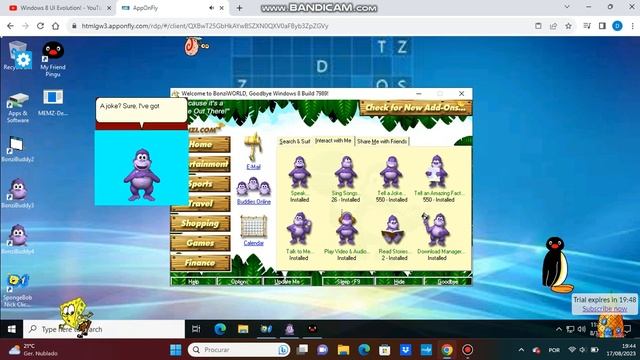Open the BonziBuddy2 desktop shortcut
640x360 pixels.
(17, 149)
